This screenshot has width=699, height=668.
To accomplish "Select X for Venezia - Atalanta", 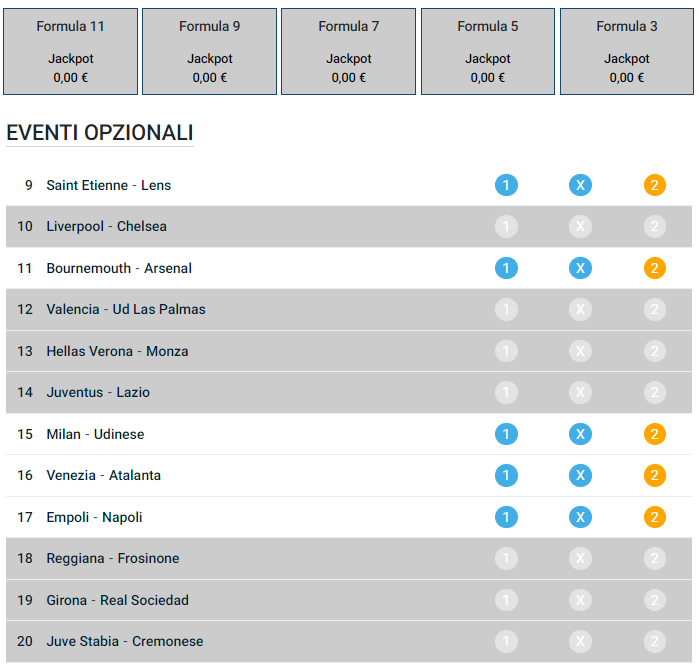I will click(580, 475).
